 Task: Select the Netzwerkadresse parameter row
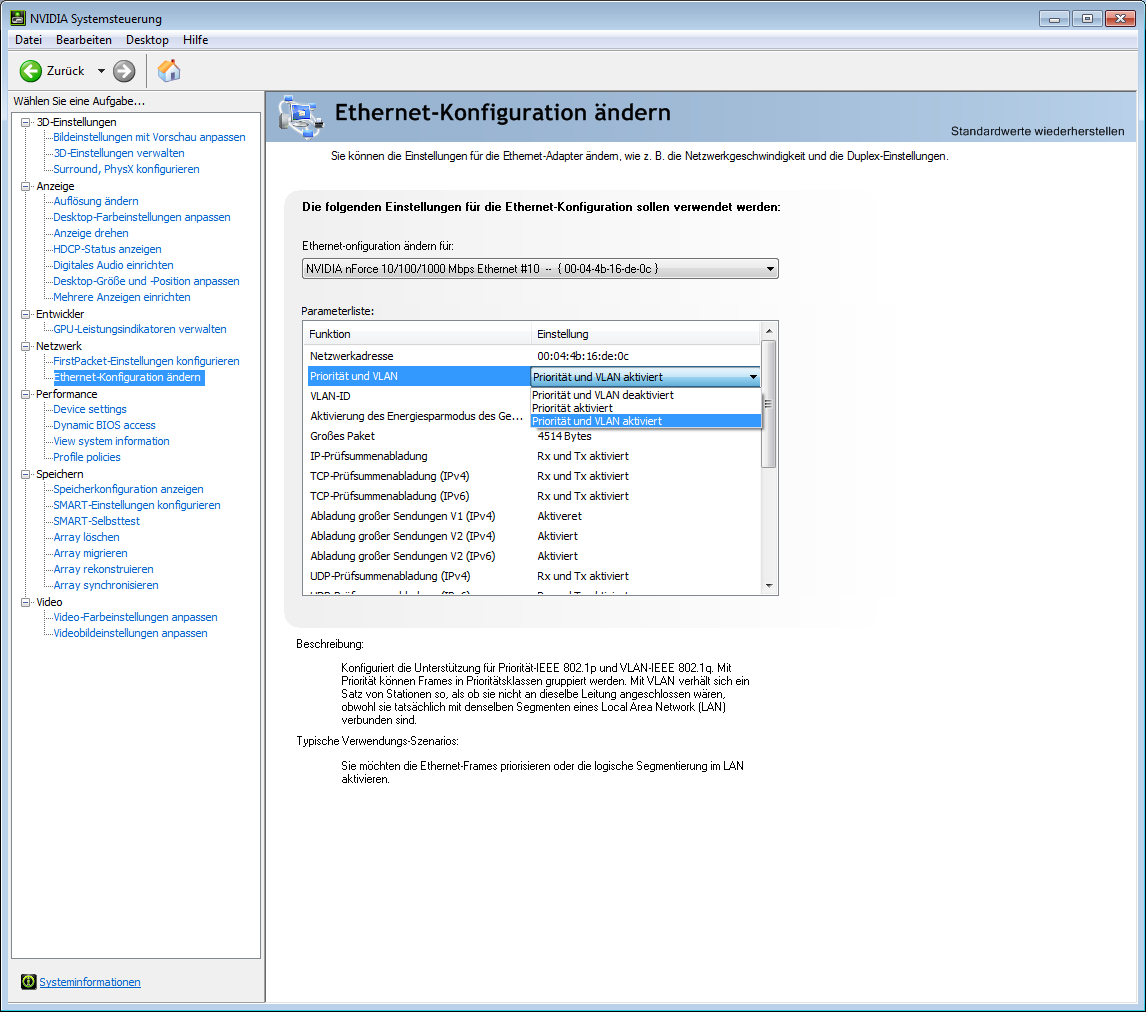coord(534,356)
